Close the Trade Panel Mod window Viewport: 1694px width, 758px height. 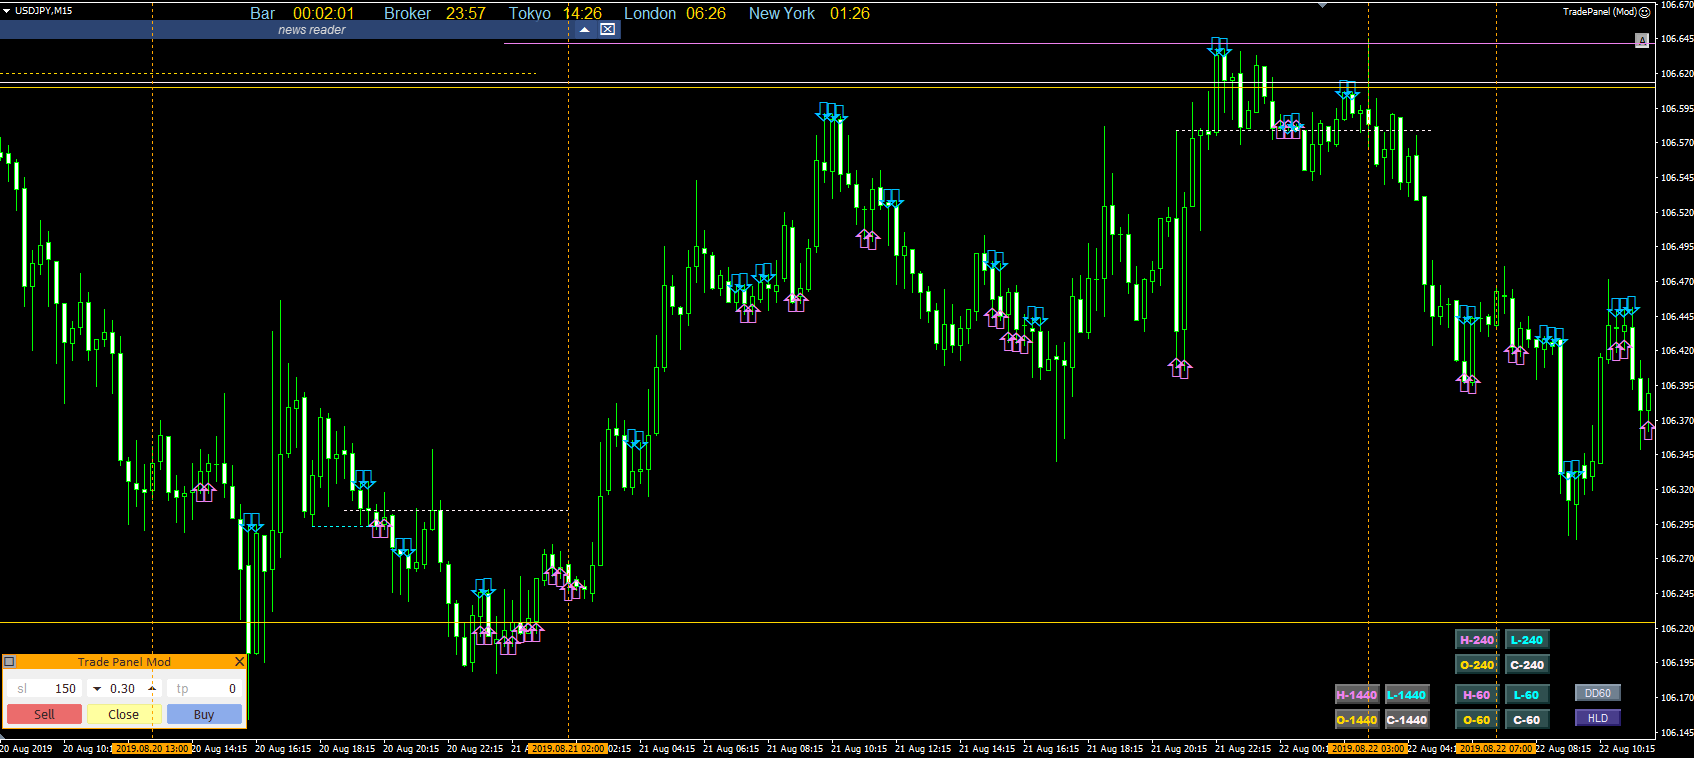pyautogui.click(x=239, y=662)
